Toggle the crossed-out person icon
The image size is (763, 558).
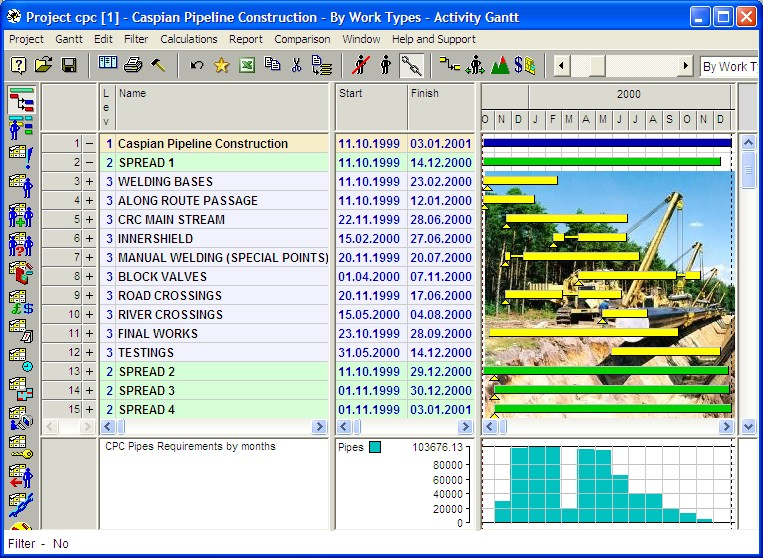tap(361, 65)
